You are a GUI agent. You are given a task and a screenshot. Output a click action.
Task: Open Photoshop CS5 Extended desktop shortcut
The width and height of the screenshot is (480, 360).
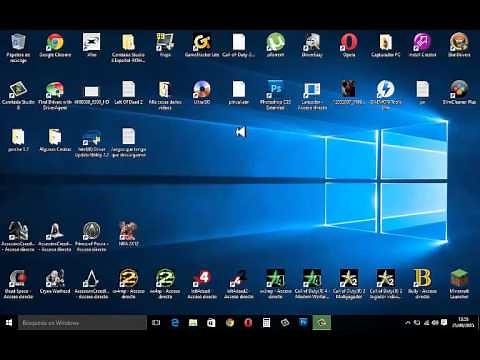(x=275, y=89)
